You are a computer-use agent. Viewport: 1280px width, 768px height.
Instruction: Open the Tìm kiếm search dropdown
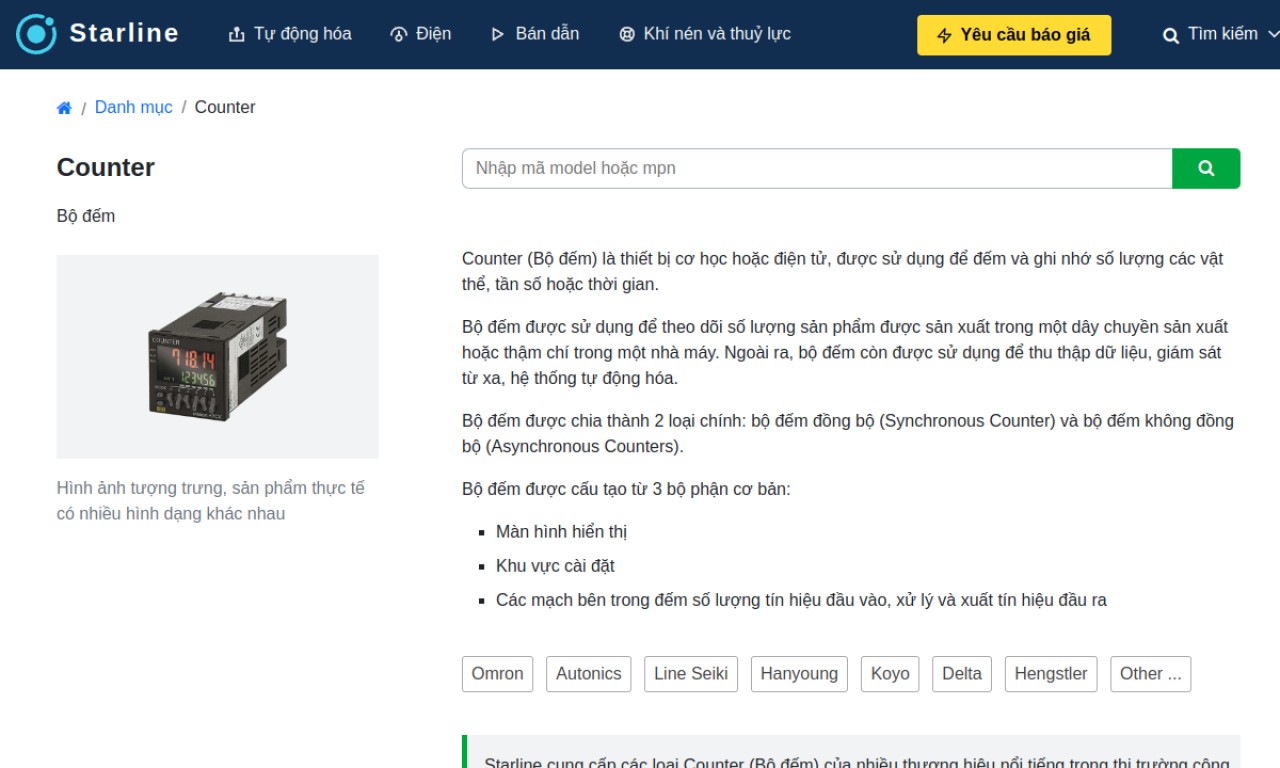tap(1220, 35)
